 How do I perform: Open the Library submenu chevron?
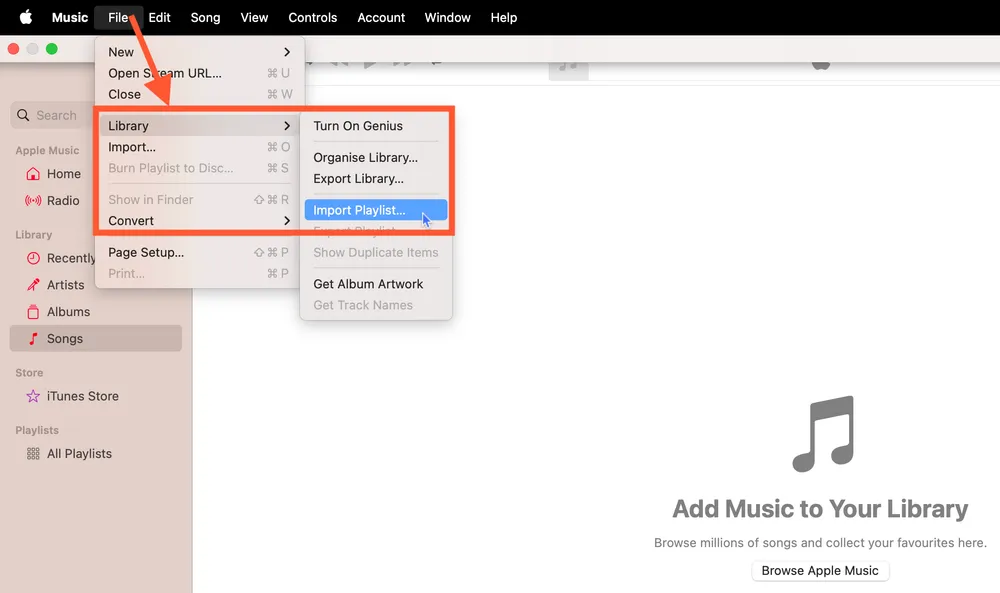pos(287,125)
